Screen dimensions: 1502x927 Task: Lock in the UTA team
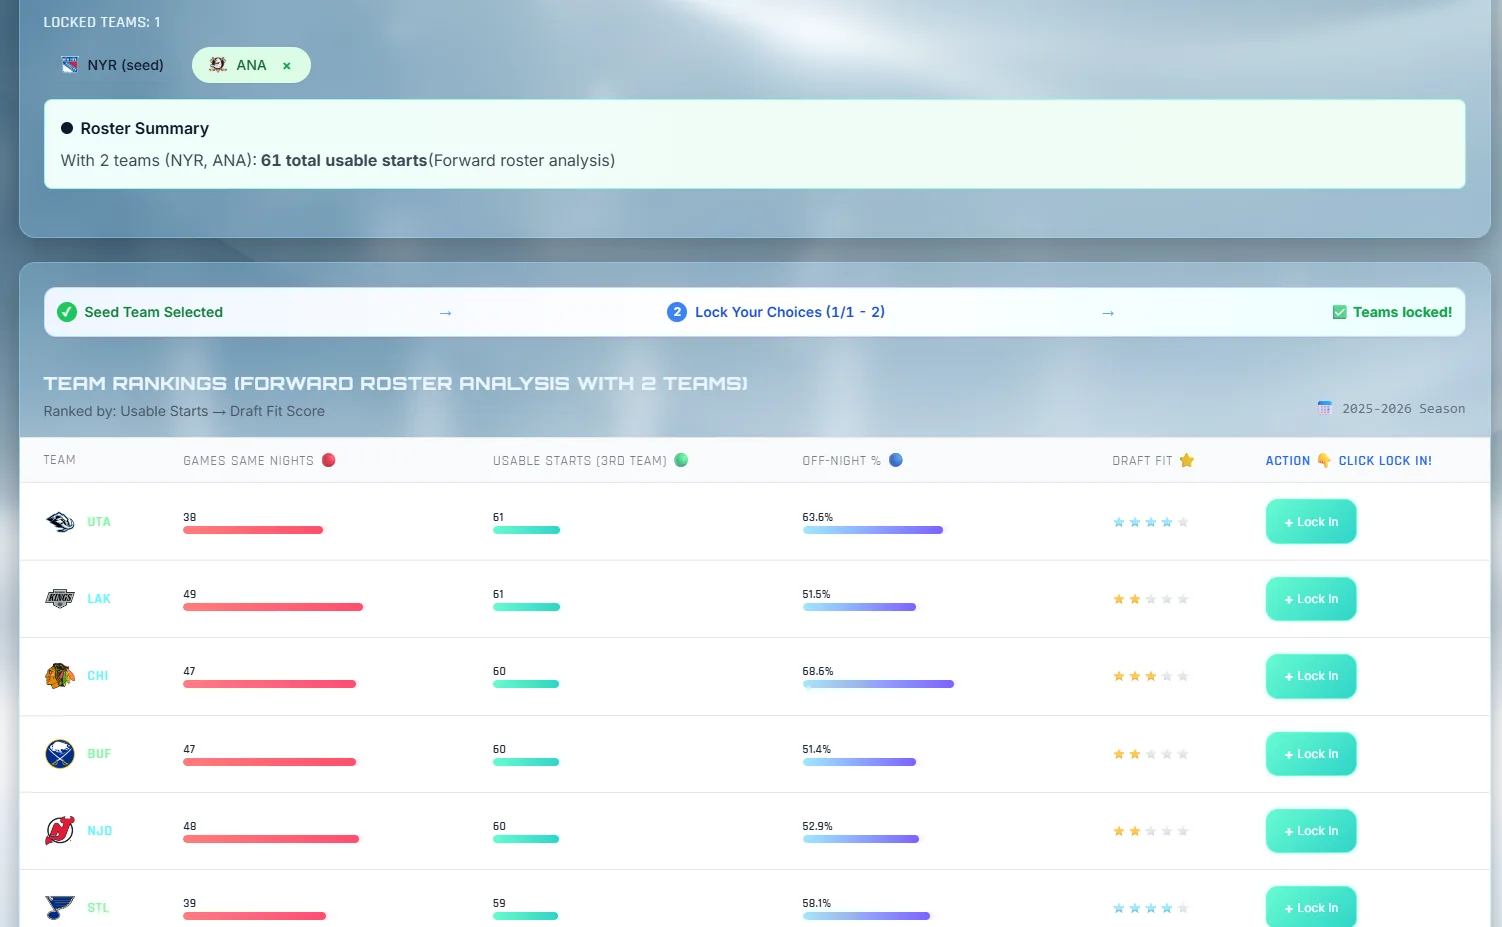pyautogui.click(x=1311, y=522)
